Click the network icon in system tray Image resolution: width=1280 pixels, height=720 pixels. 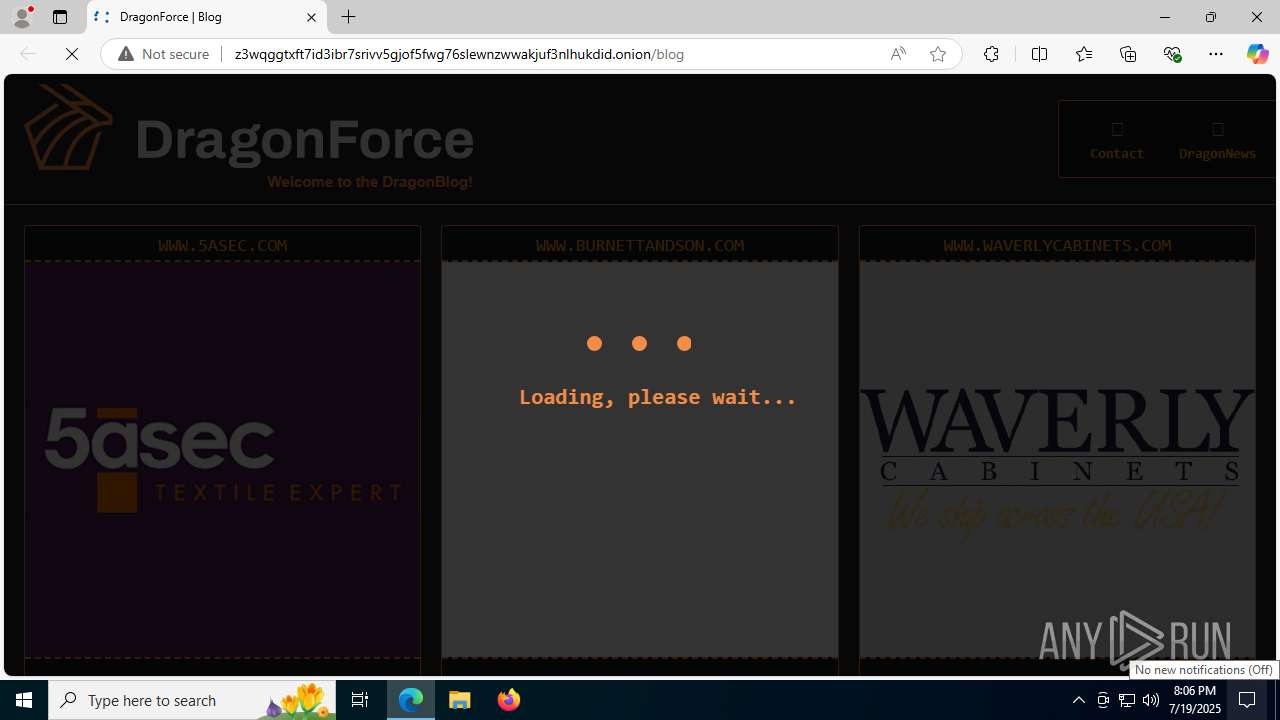[x=1127, y=700]
